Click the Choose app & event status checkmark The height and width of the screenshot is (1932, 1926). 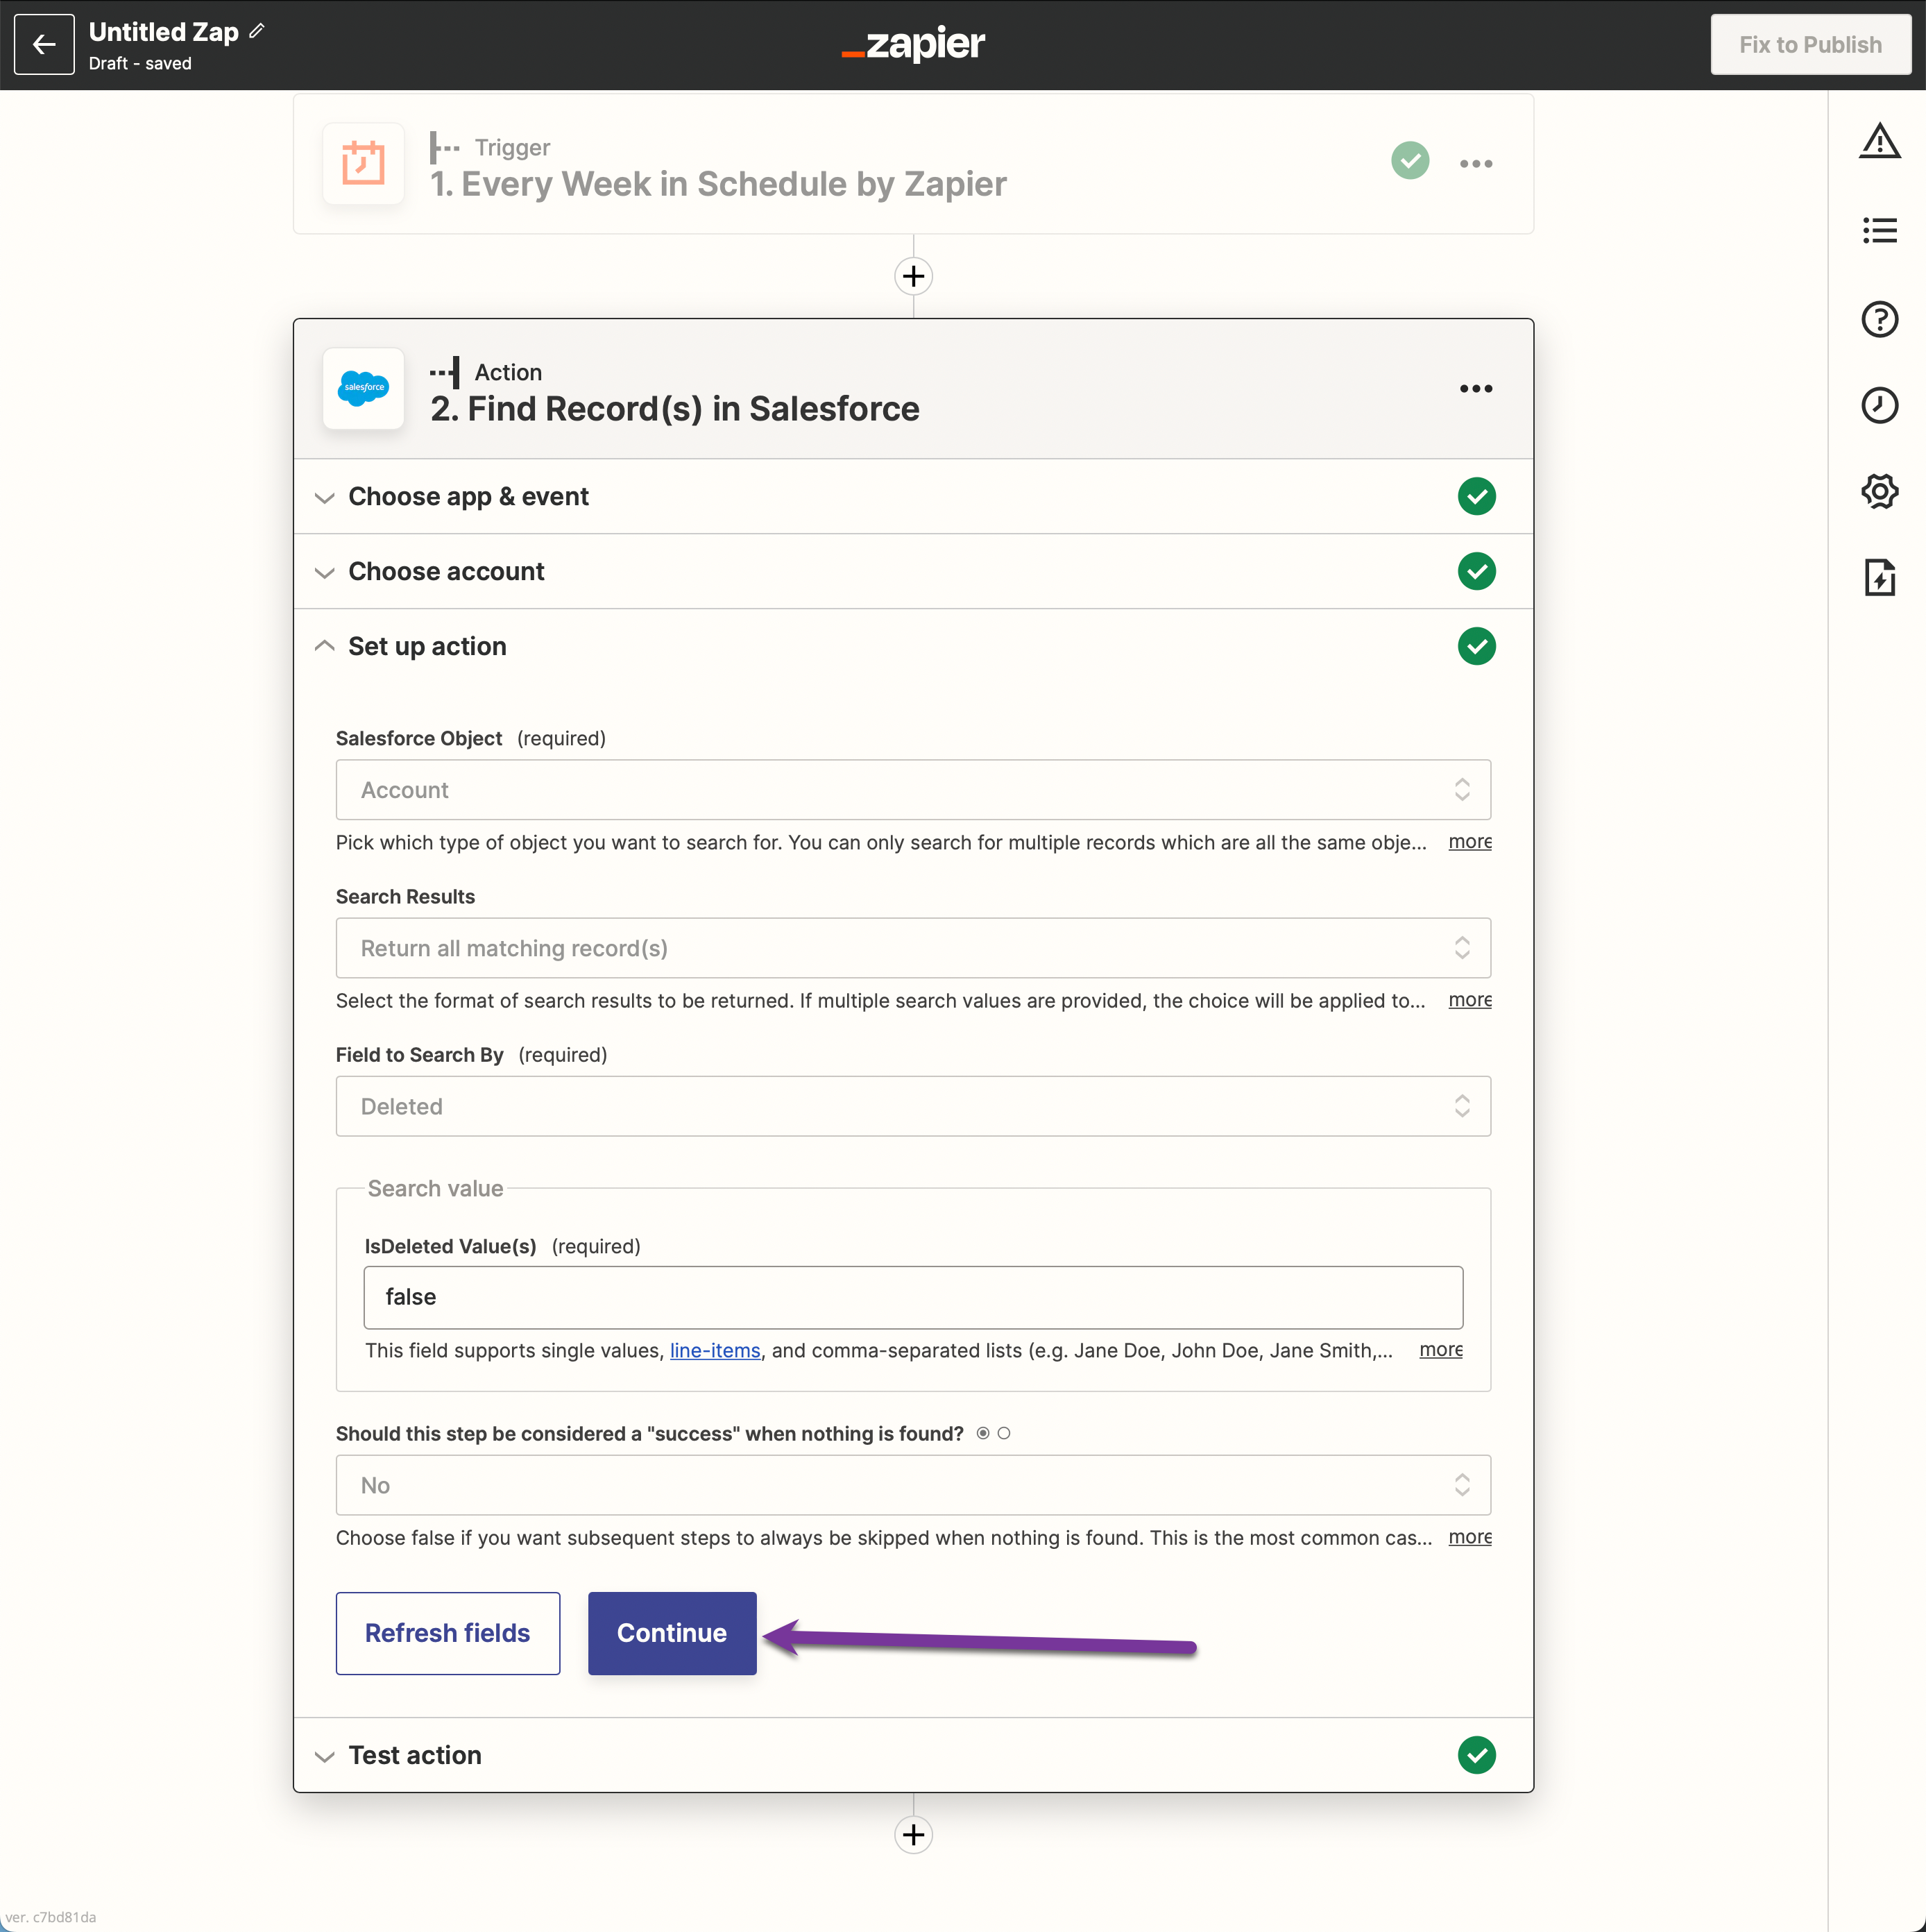click(x=1476, y=496)
